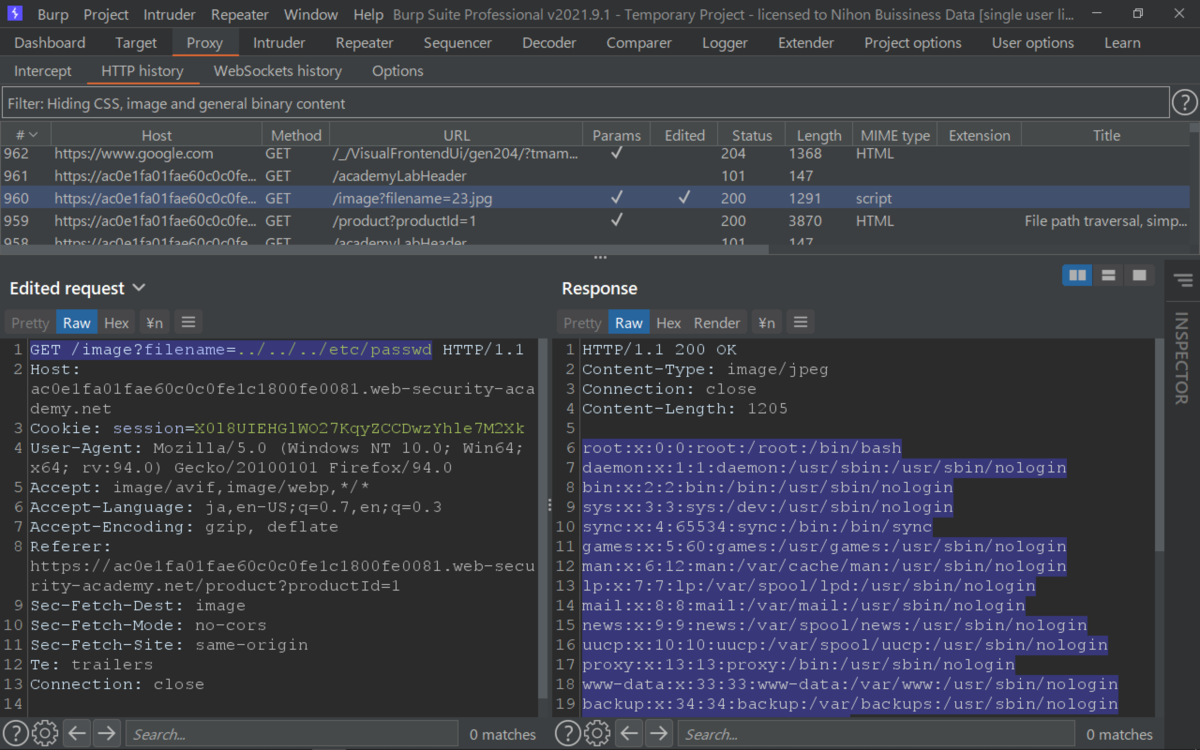Viewport: 1200px width, 750px height.
Task: Open the WebSockets history sub-tab
Action: coord(278,71)
